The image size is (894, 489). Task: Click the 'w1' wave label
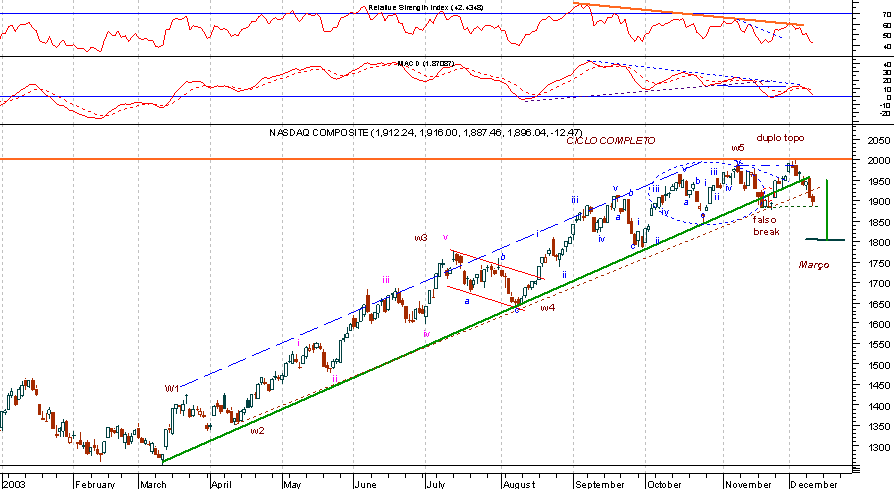click(172, 389)
